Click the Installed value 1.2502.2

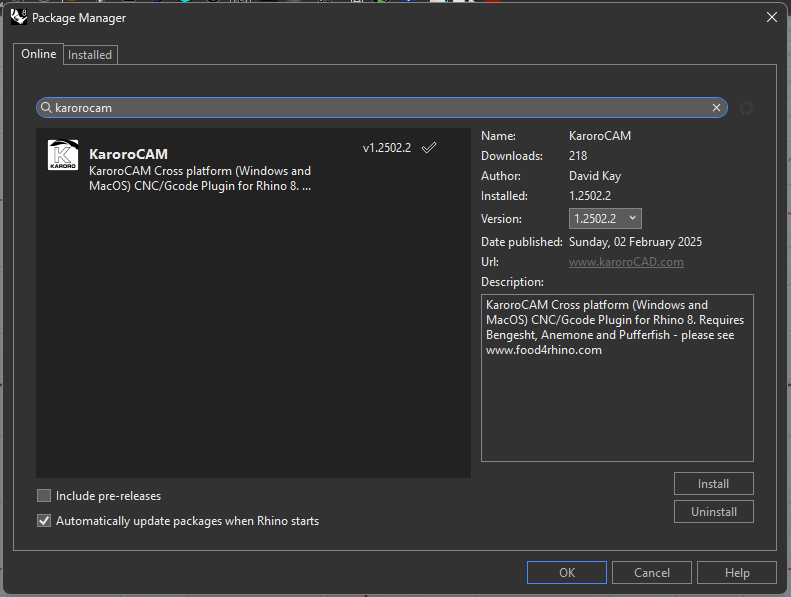(590, 196)
